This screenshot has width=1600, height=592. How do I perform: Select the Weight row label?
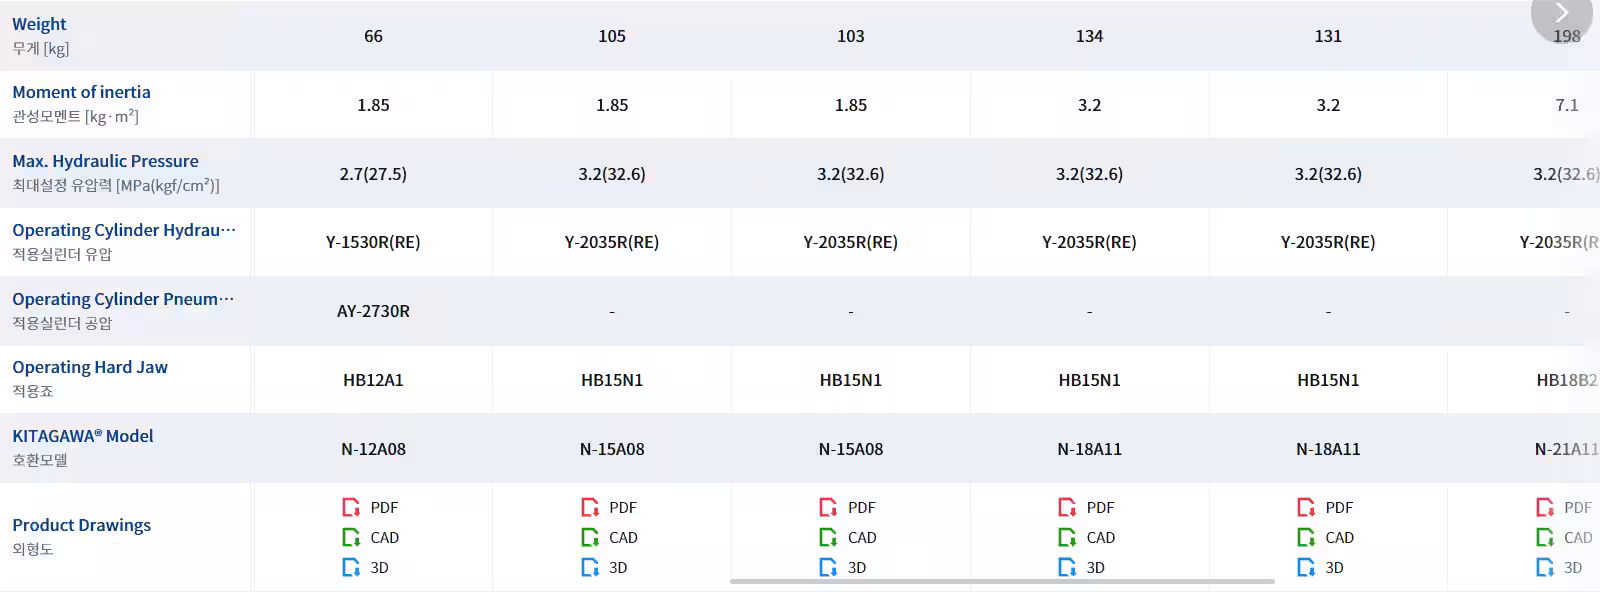pos(39,24)
